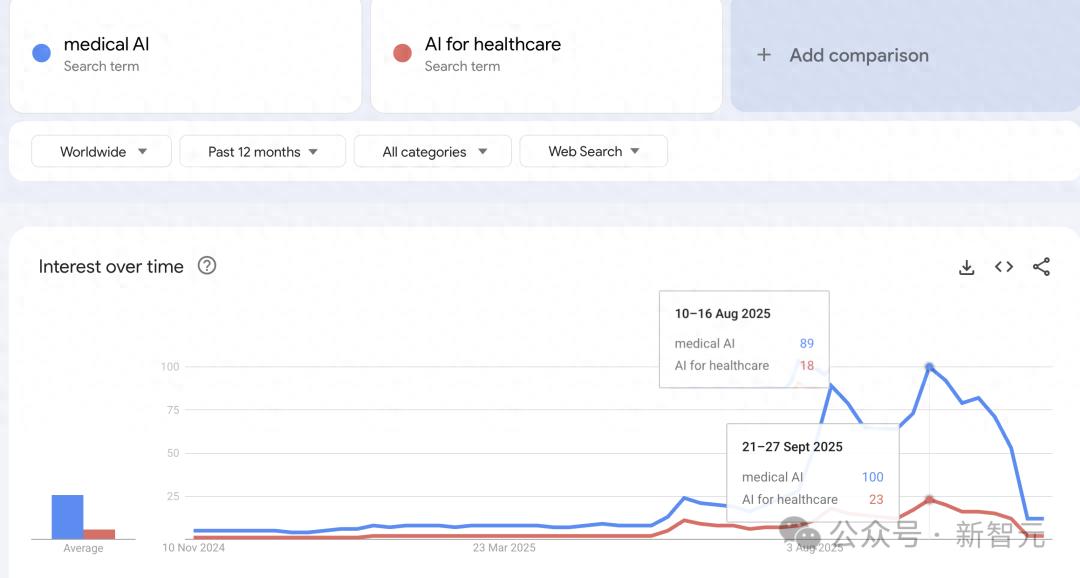Edit the AI for healthcare search term
The width and height of the screenshot is (1080, 578).
546,55
